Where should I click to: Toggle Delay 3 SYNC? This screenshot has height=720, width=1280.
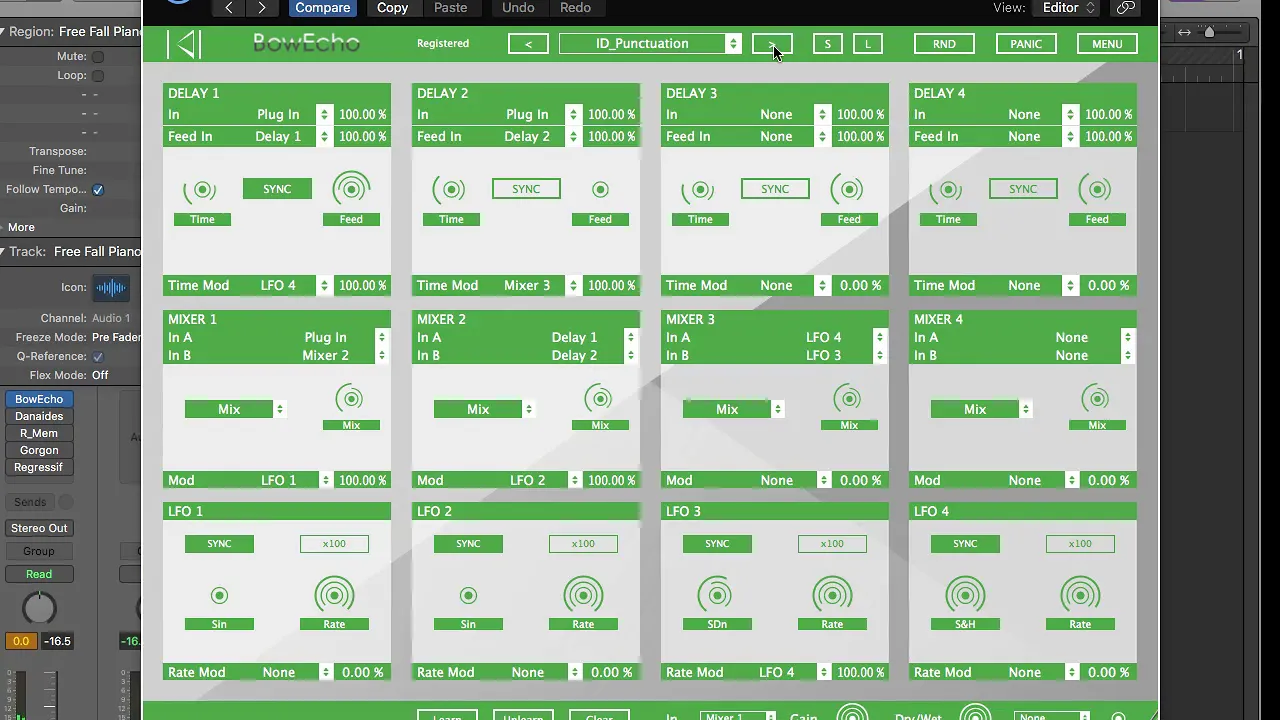coord(775,189)
